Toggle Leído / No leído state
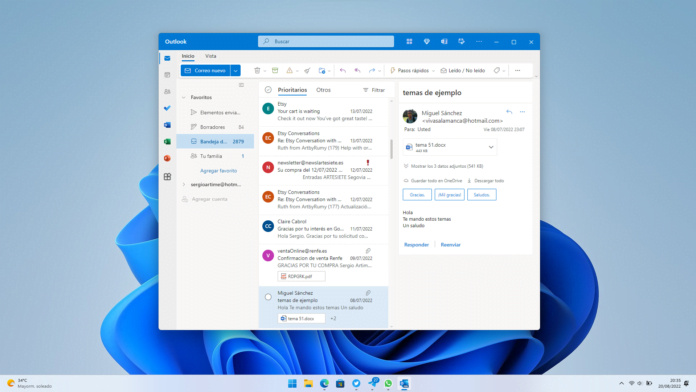The image size is (696, 392). [463, 71]
